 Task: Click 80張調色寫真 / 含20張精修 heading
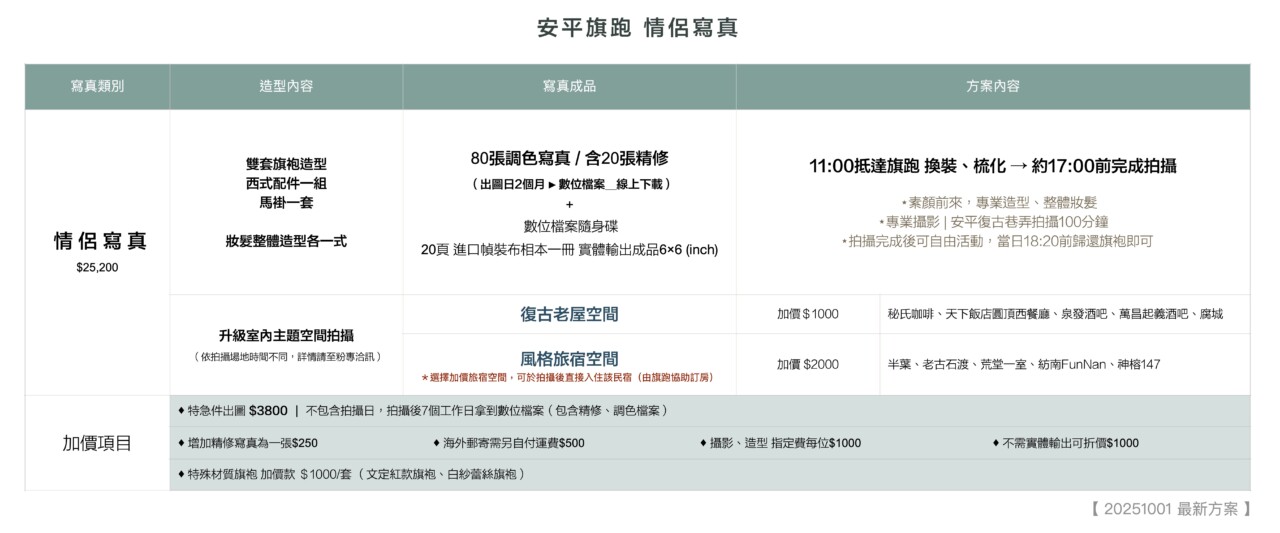[569, 158]
